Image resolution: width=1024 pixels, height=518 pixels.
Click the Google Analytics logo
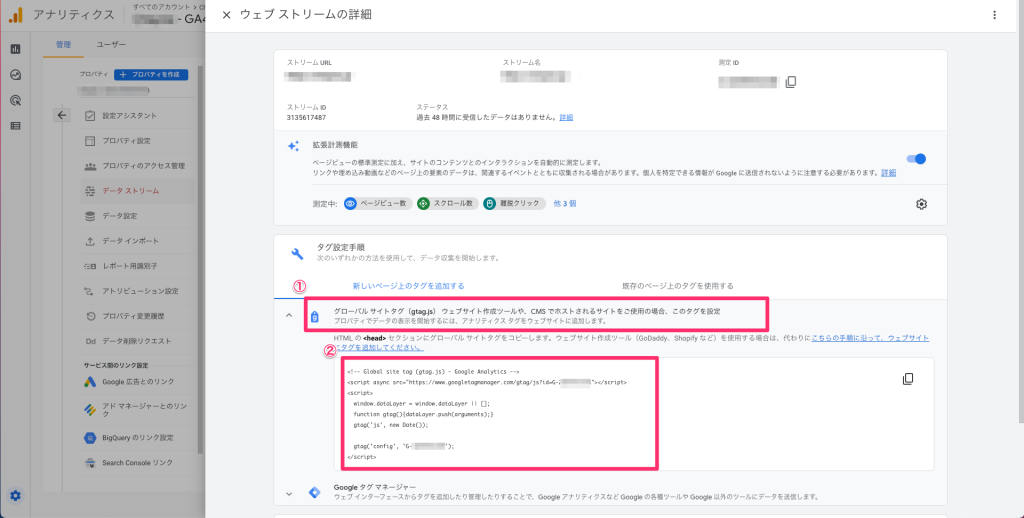point(16,15)
